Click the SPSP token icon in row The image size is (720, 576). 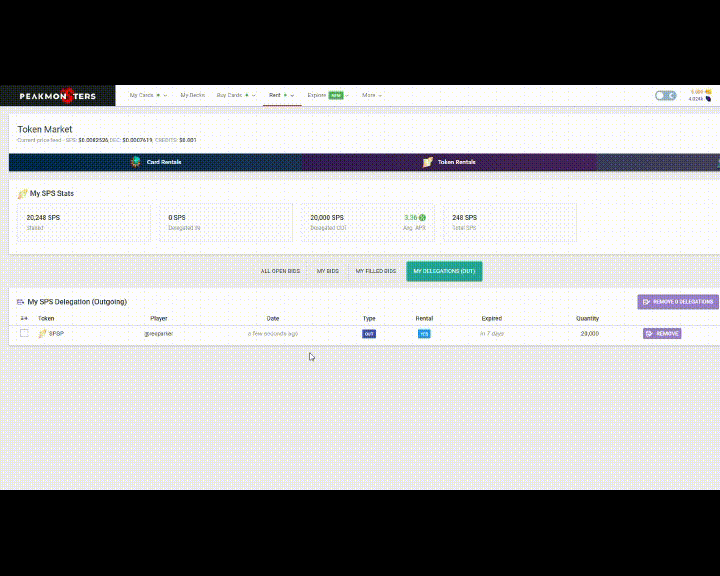point(42,333)
